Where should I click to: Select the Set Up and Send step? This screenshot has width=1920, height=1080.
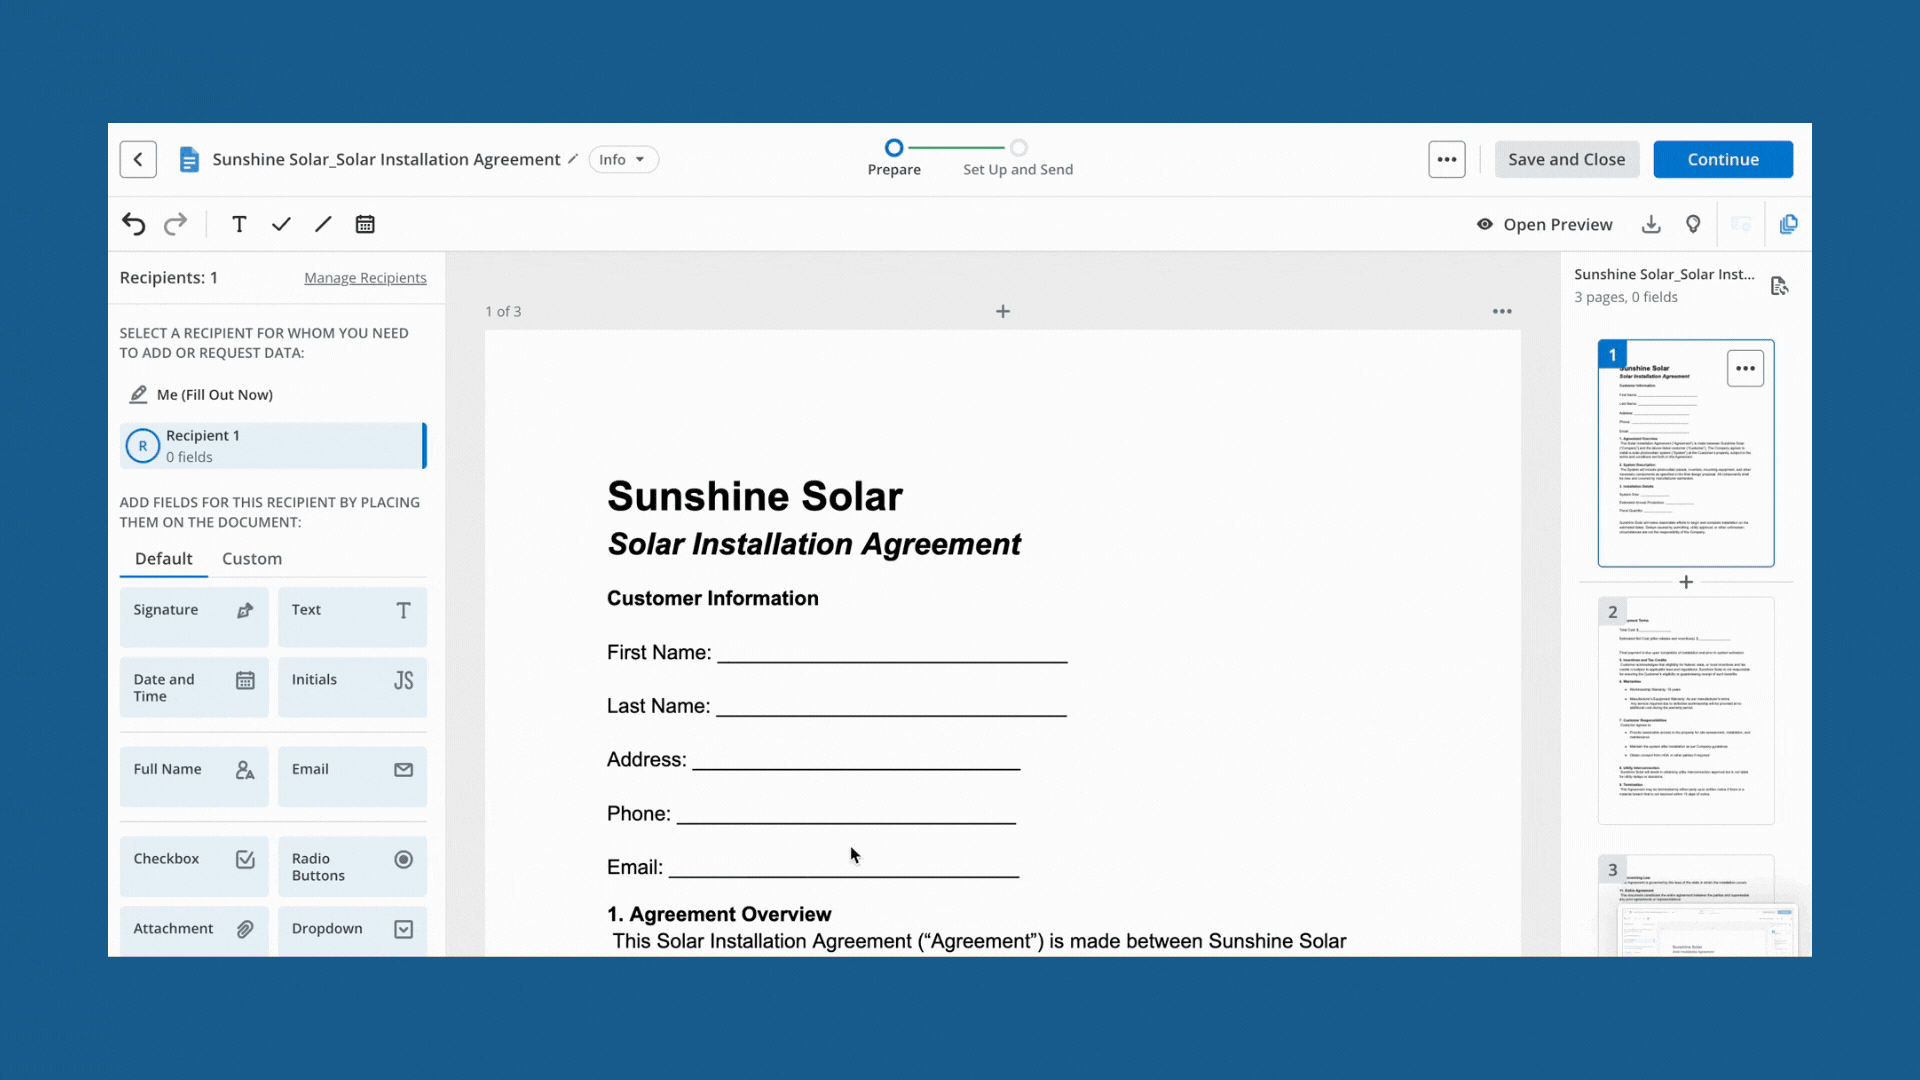click(1018, 159)
